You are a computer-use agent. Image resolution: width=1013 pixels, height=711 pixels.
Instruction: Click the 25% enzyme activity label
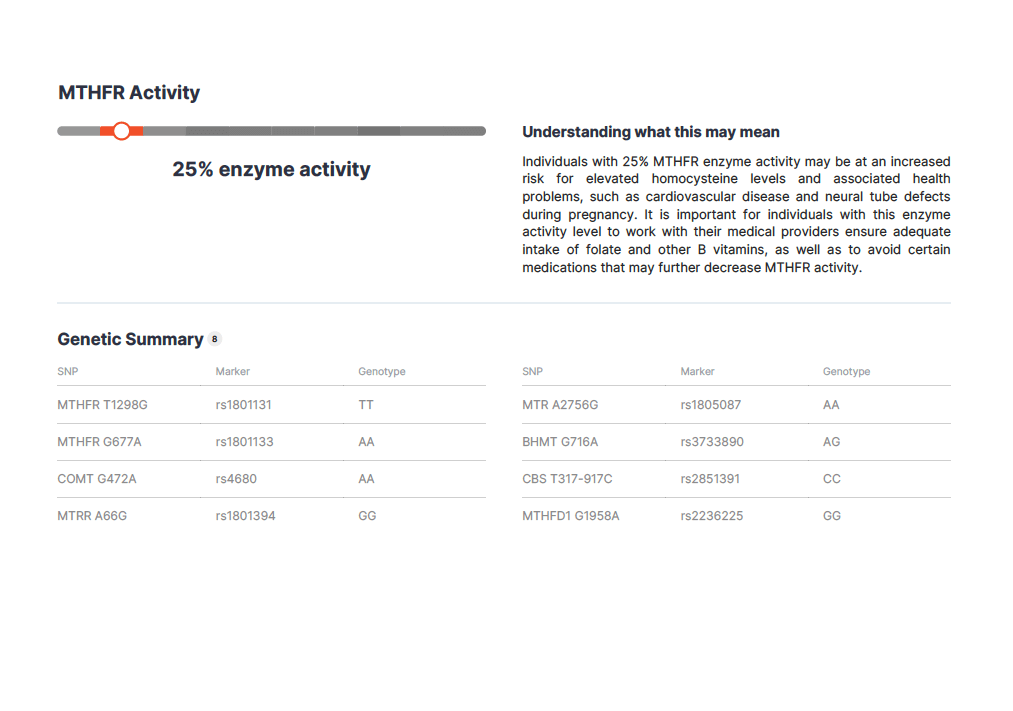pyautogui.click(x=271, y=169)
